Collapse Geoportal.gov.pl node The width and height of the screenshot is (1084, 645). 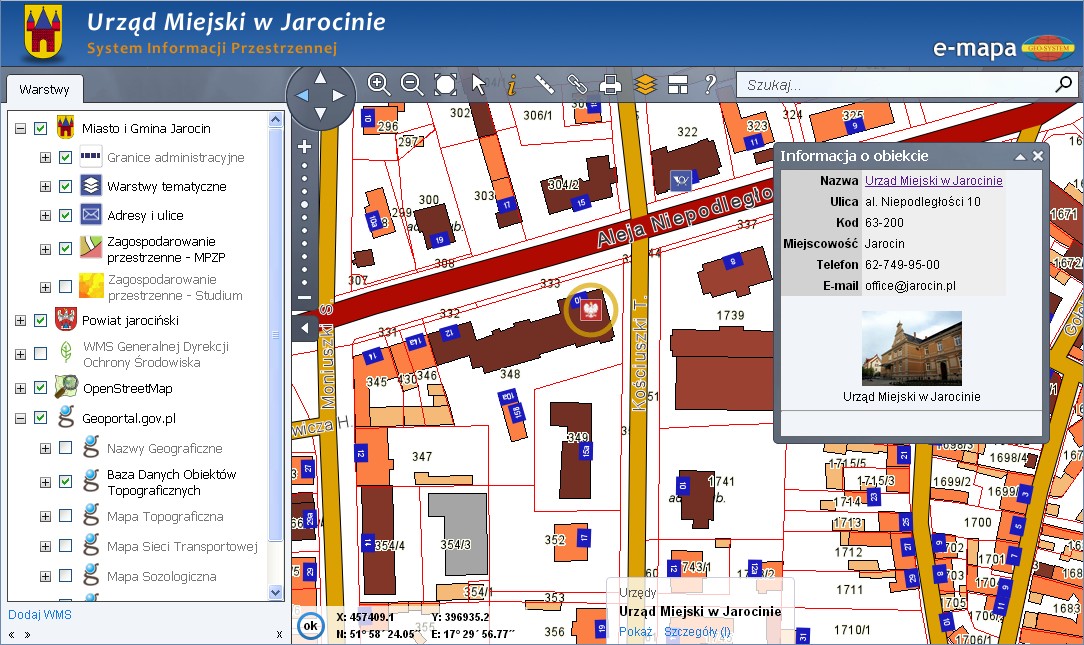click(21, 418)
